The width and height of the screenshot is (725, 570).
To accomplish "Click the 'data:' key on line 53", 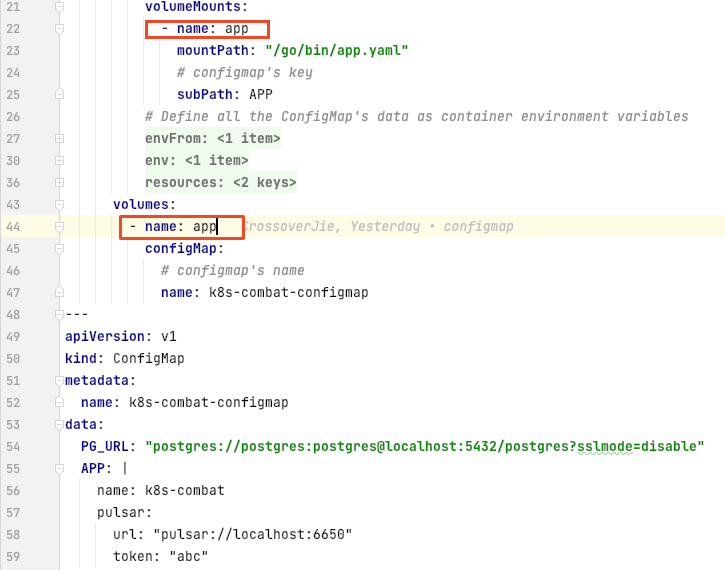I will pyautogui.click(x=84, y=424).
